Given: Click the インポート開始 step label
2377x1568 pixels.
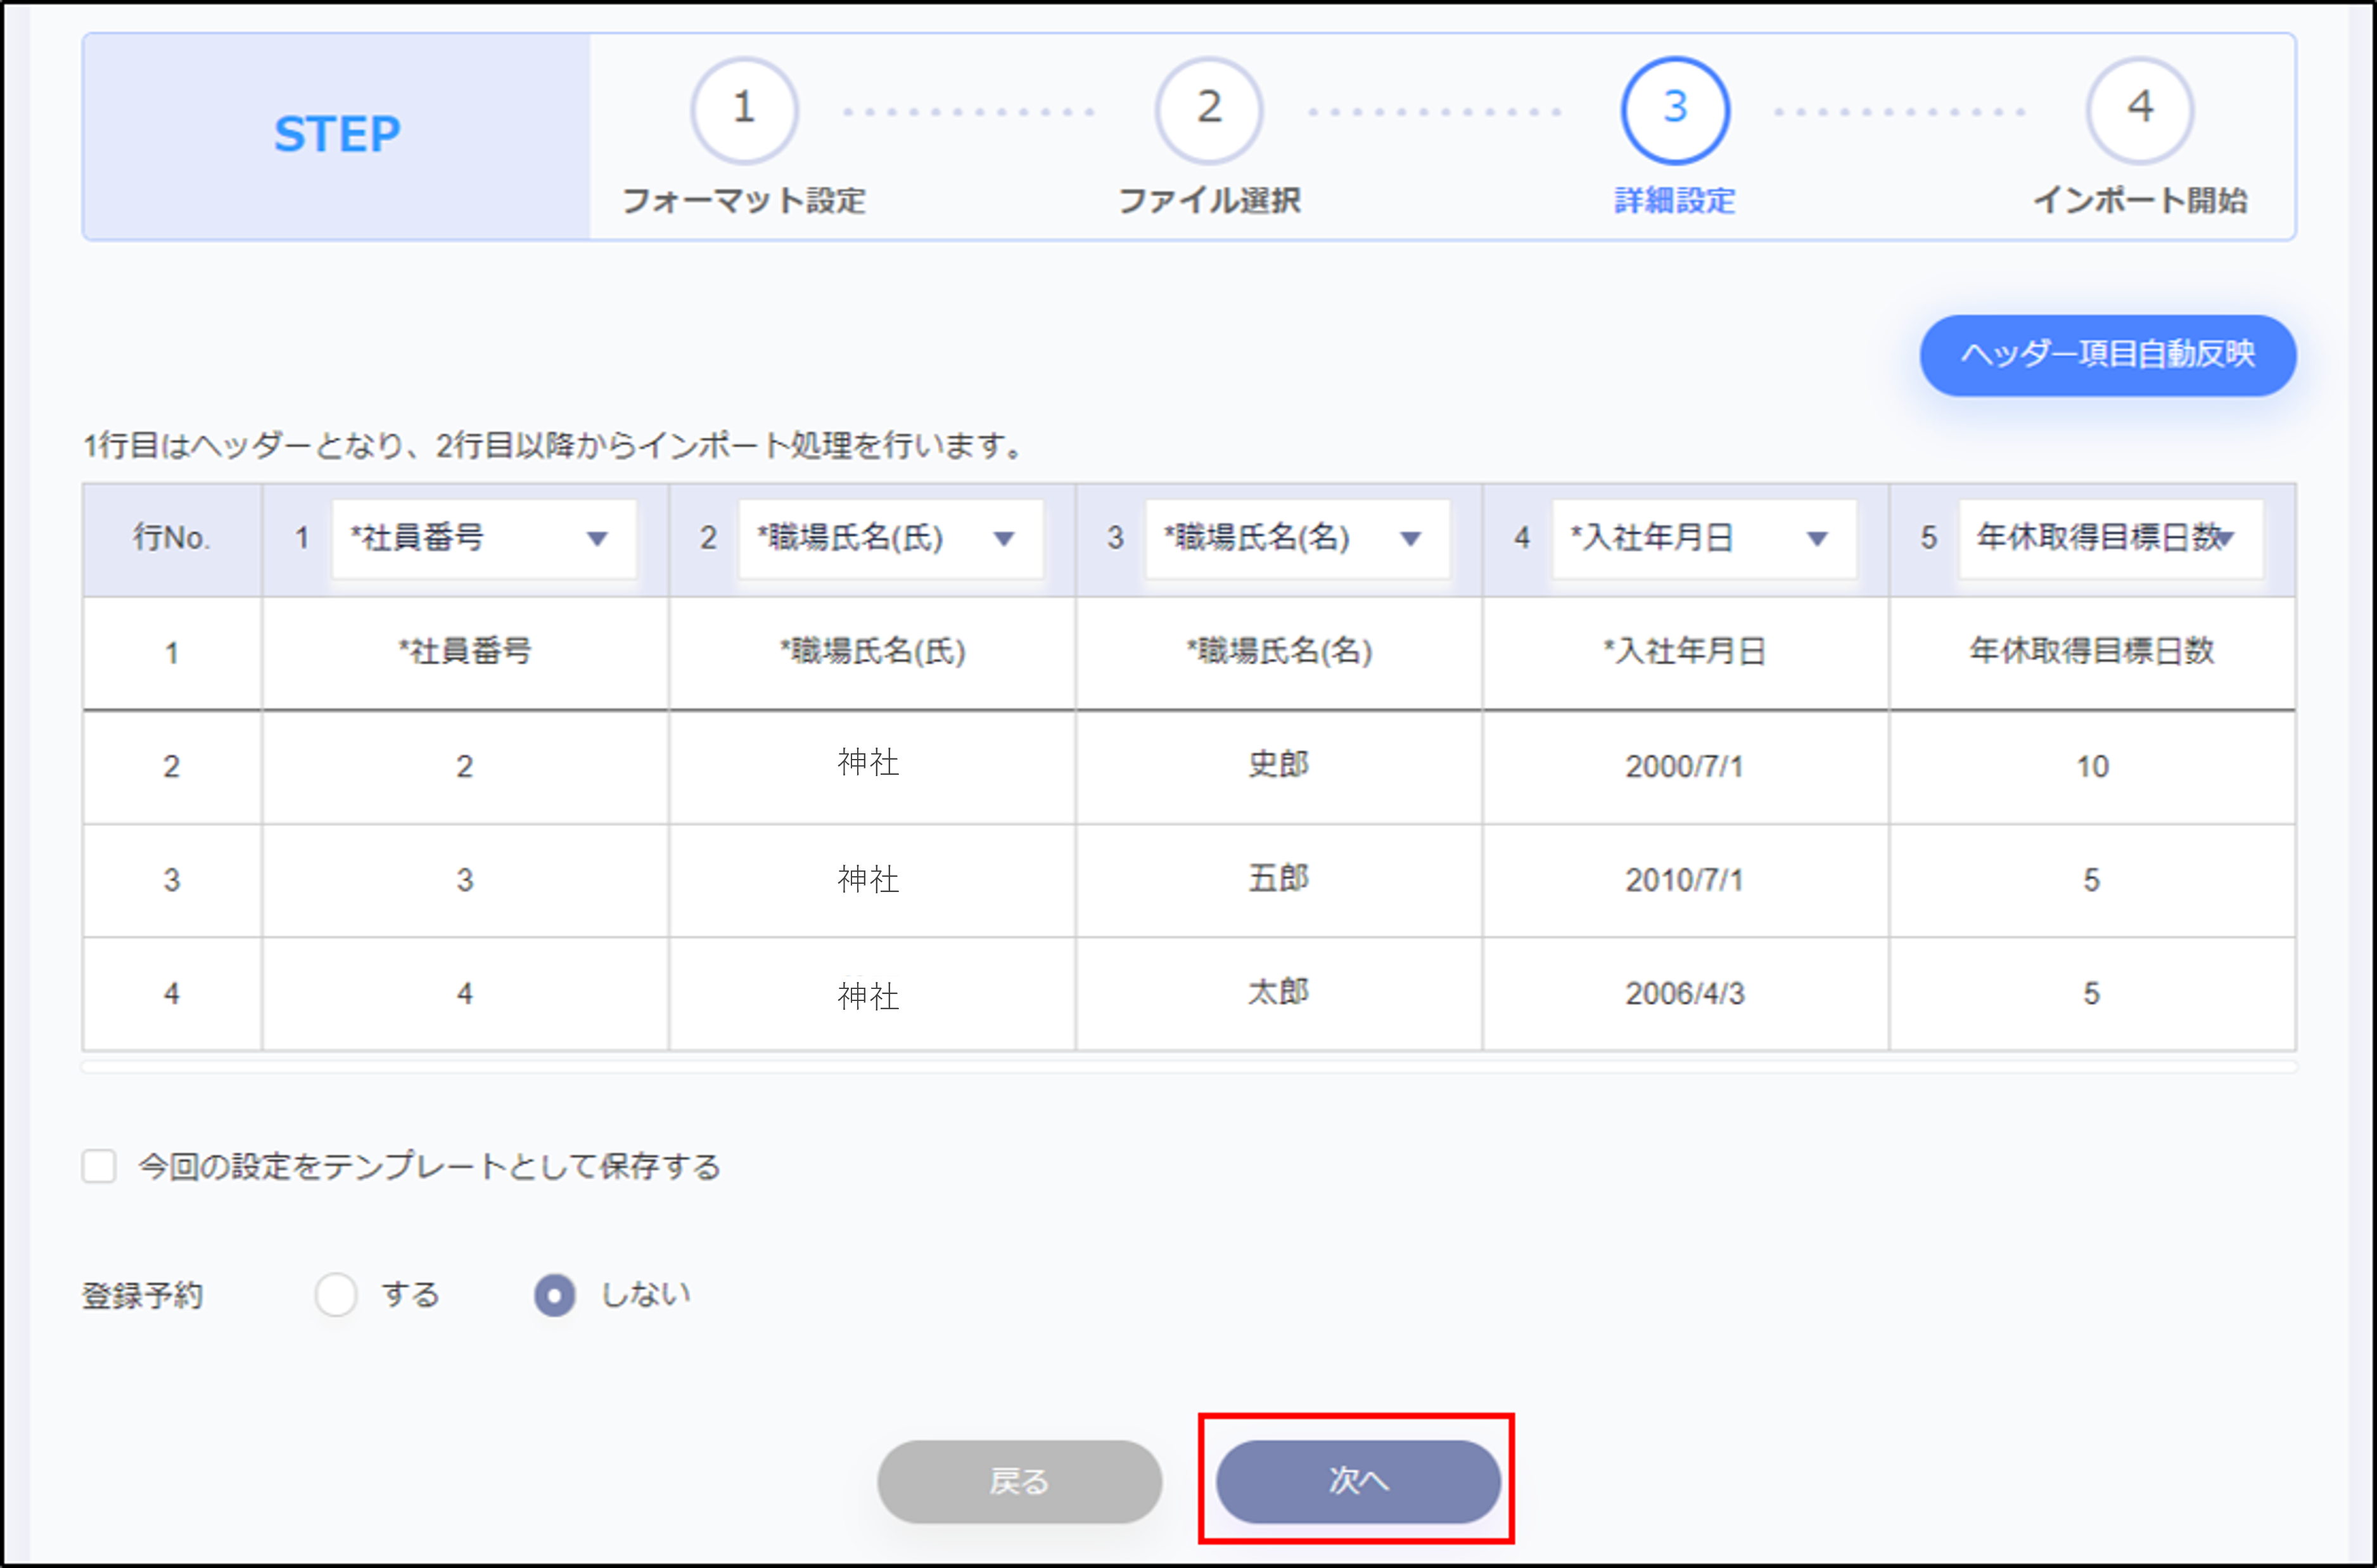Looking at the screenshot, I should [x=2139, y=201].
